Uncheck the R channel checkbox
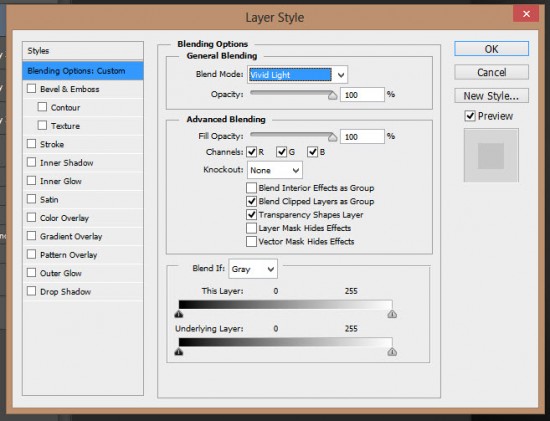 (x=251, y=152)
